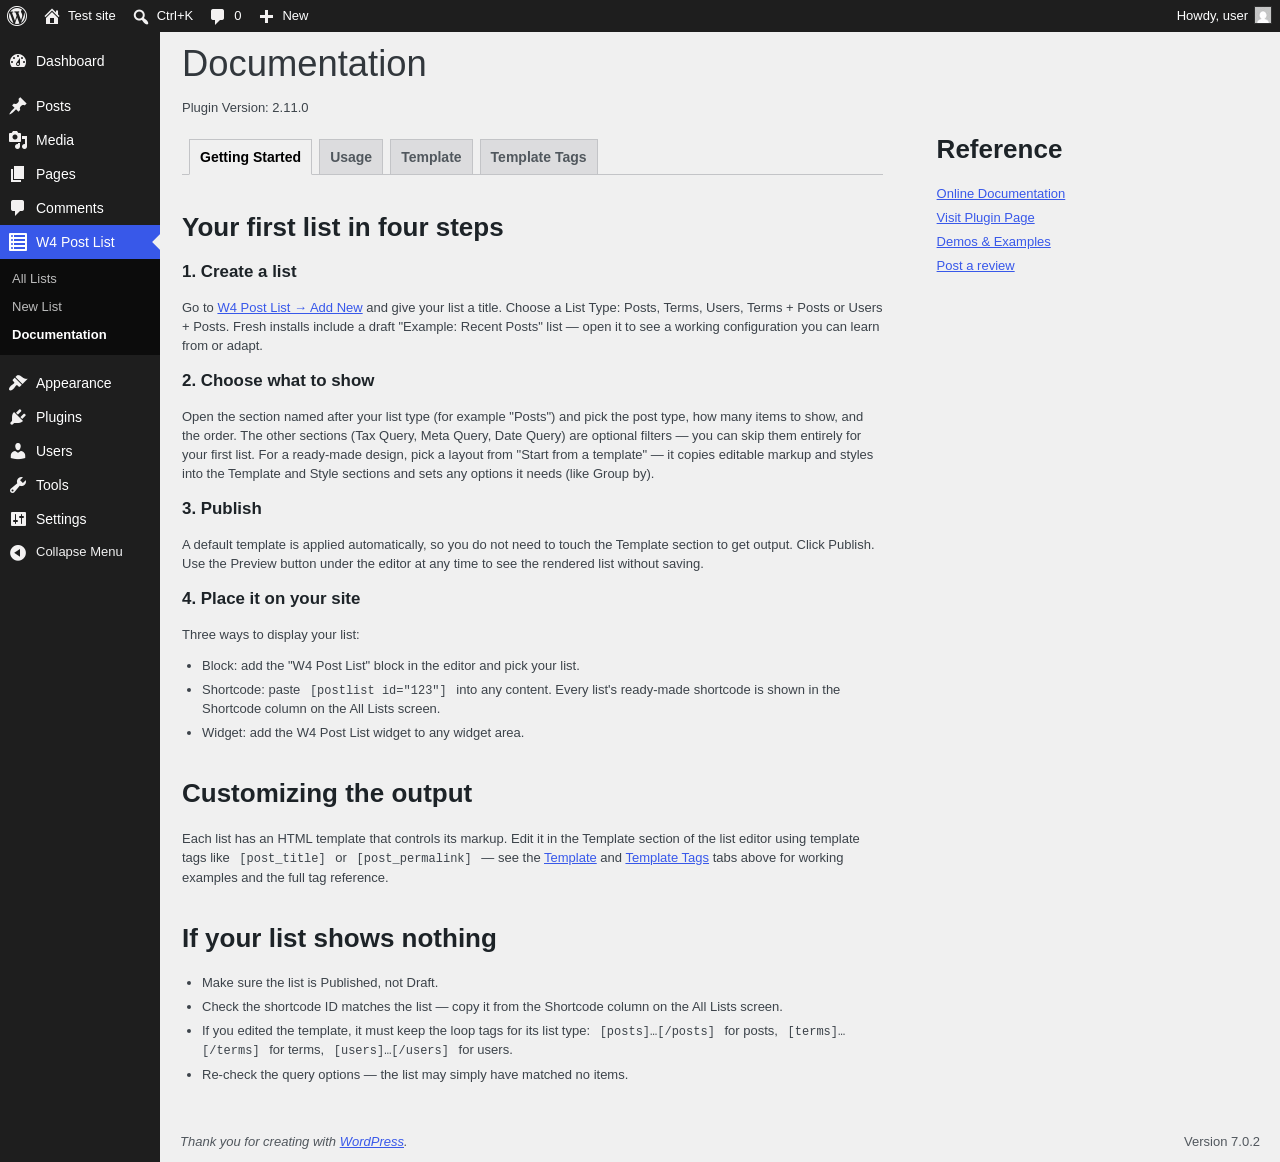This screenshot has height=1162, width=1280.
Task: Click the comment count 0 in admin bar
Action: click(238, 16)
